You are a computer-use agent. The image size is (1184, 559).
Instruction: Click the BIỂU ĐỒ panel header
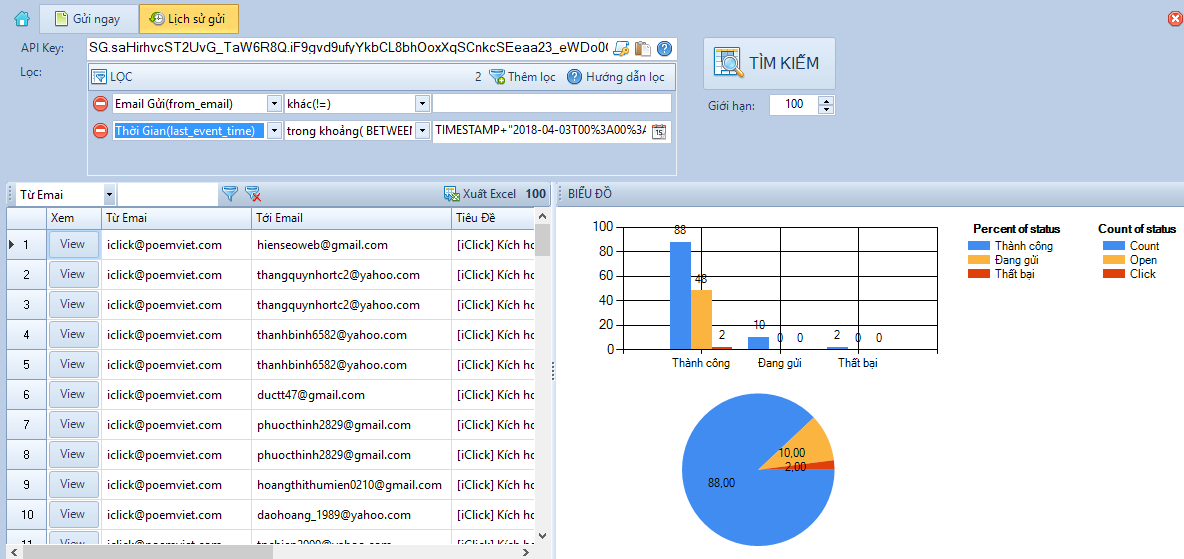tap(870, 193)
